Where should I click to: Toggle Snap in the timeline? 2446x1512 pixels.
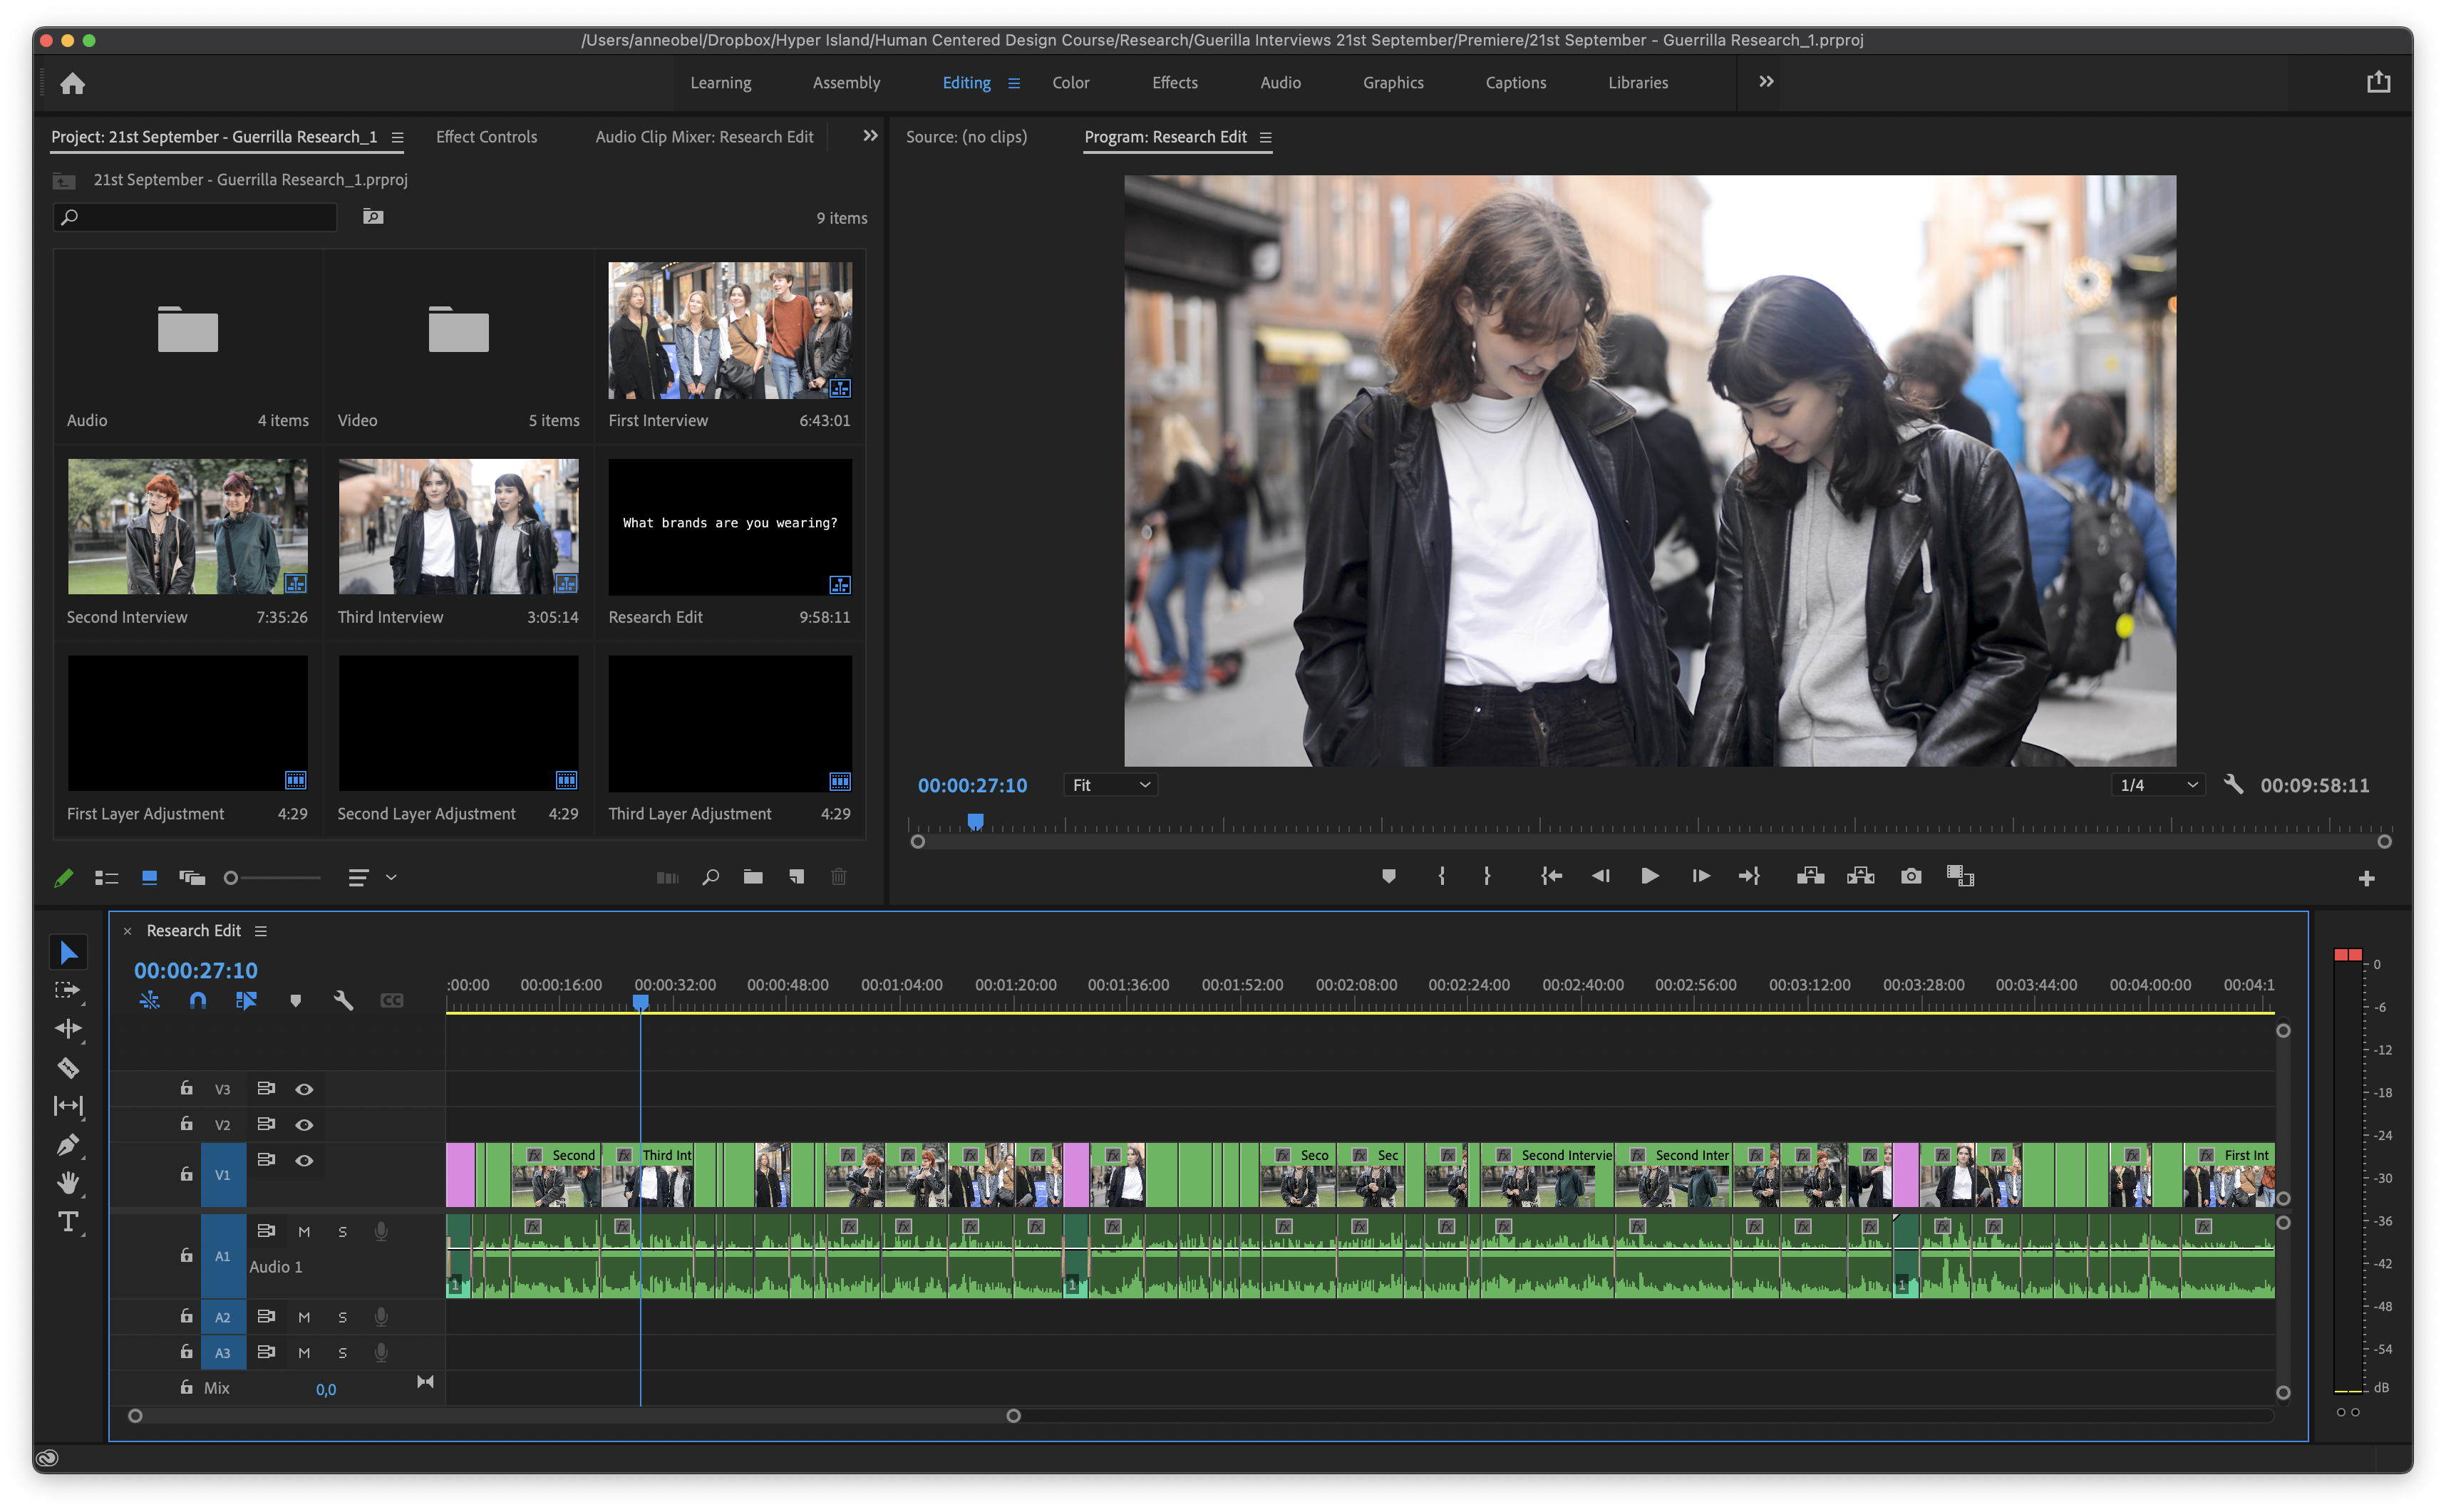[x=198, y=1000]
